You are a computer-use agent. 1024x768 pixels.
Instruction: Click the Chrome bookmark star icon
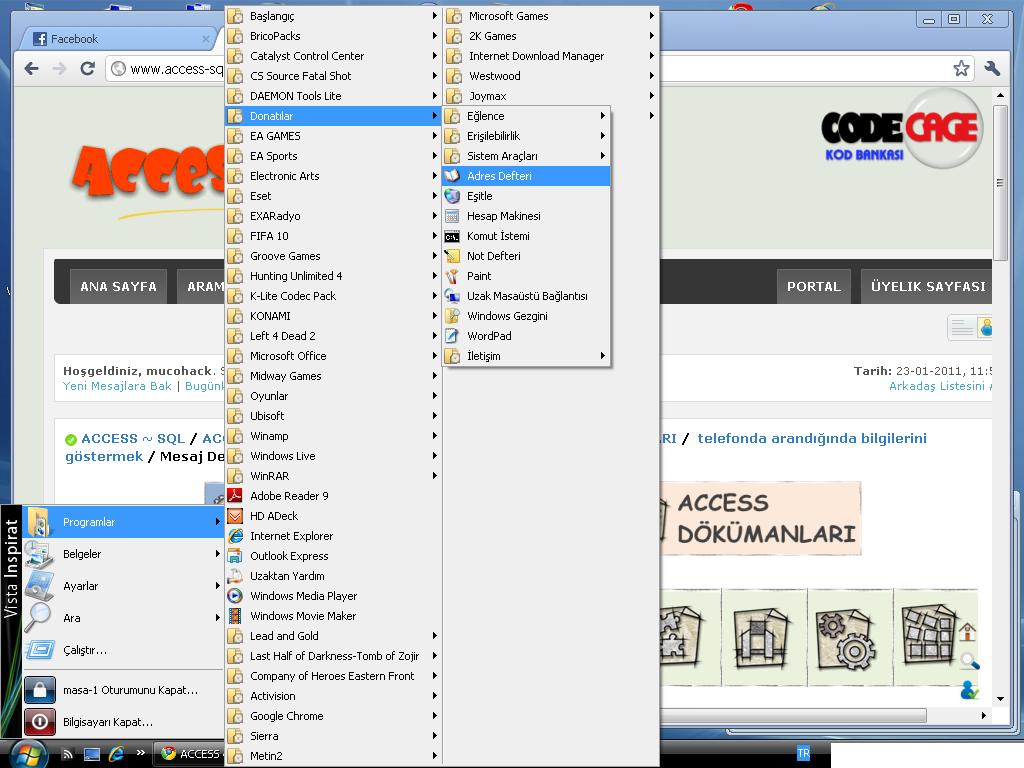[961, 68]
